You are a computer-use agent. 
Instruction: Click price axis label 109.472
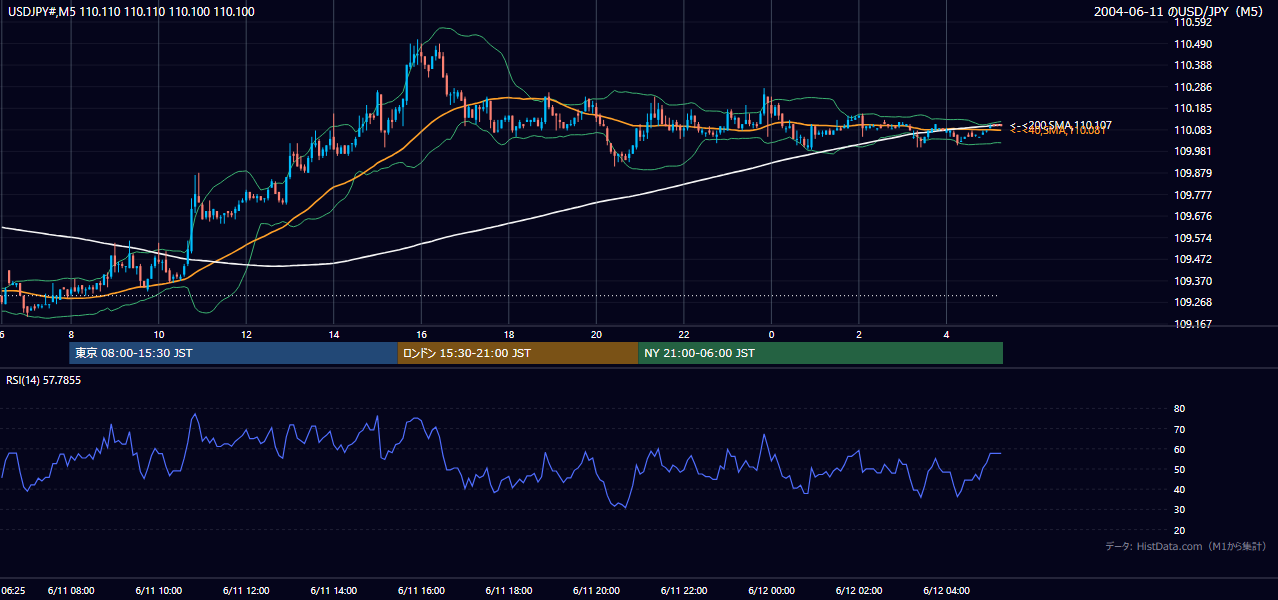1192,259
